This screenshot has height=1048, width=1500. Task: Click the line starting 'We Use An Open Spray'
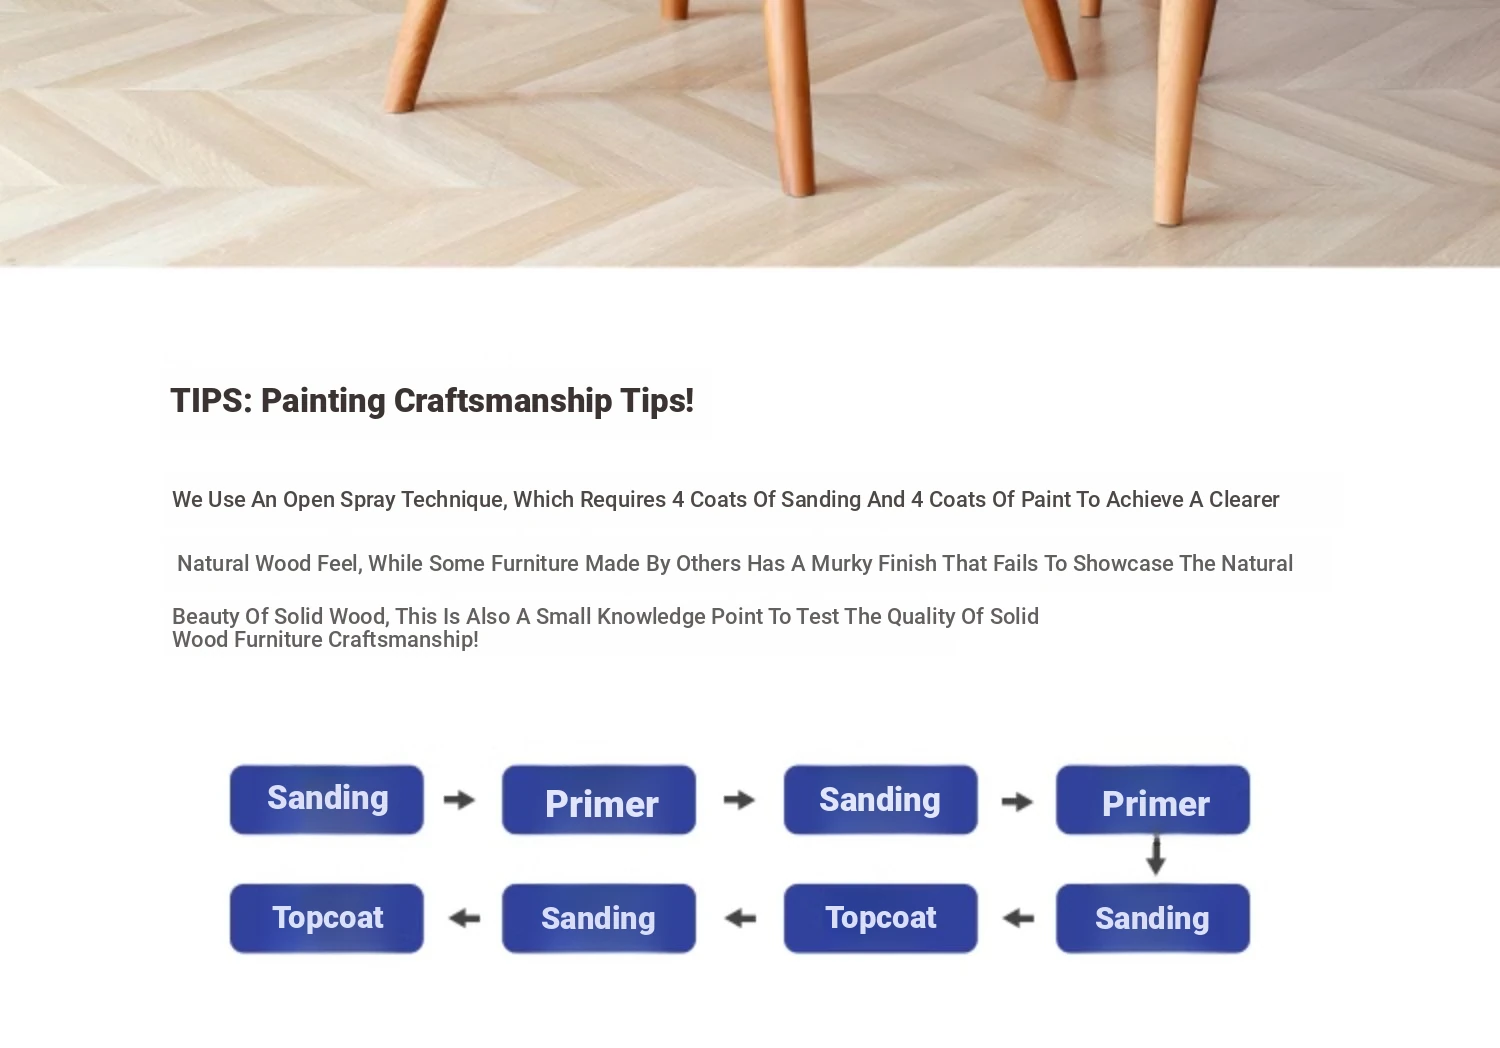(726, 499)
